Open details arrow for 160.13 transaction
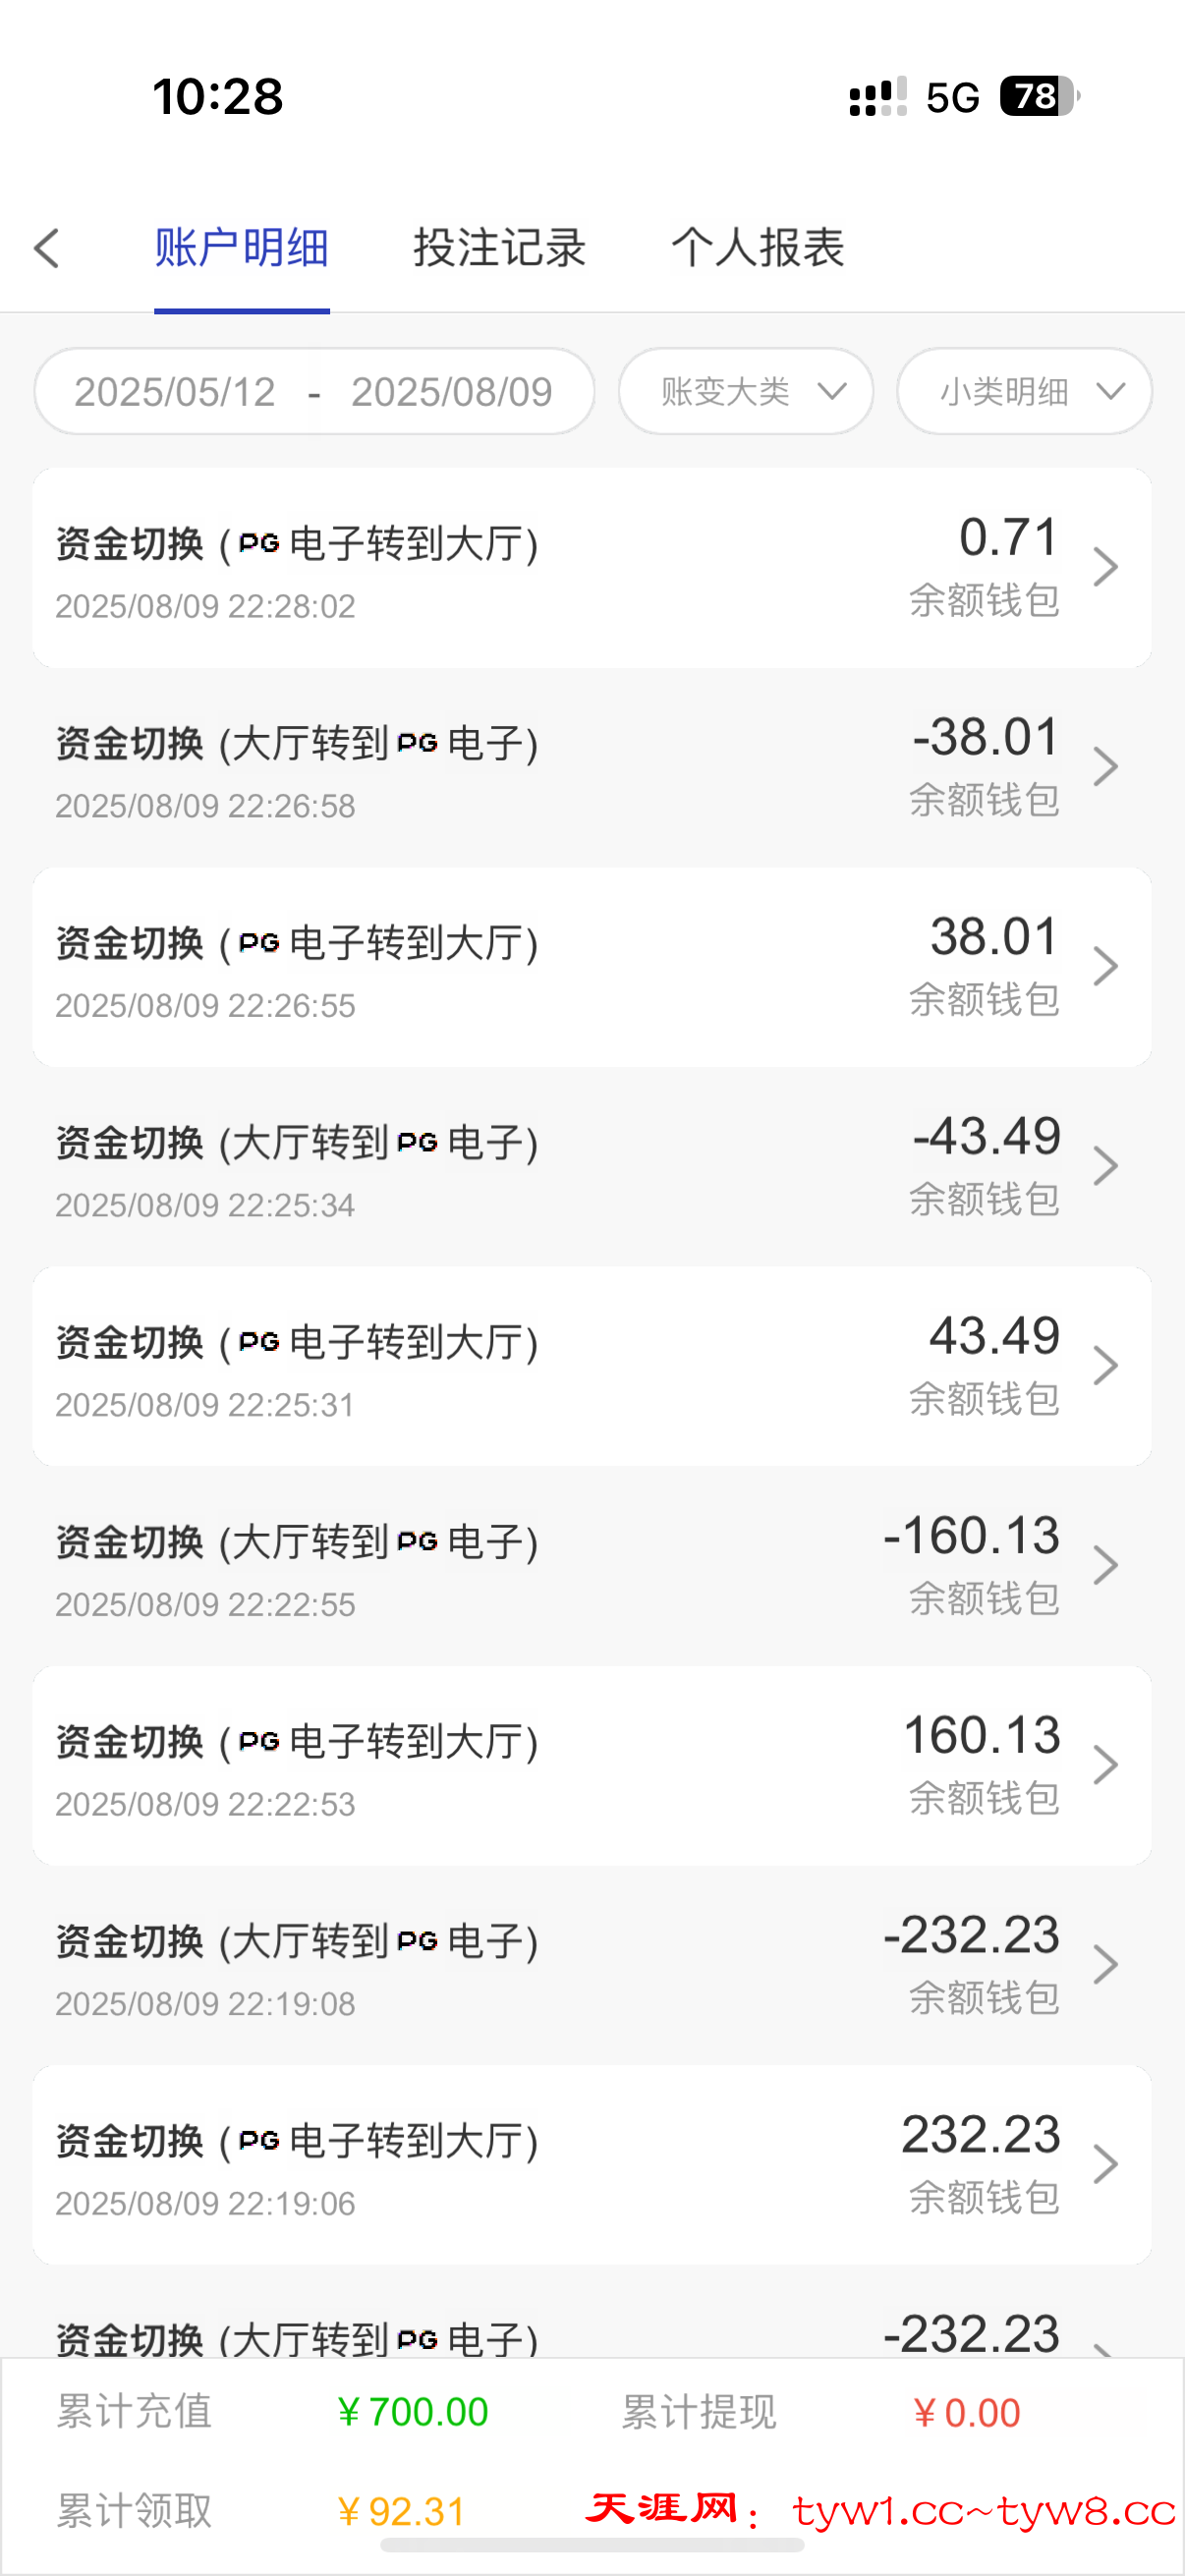This screenshot has height=2576, width=1185. (x=1105, y=1765)
